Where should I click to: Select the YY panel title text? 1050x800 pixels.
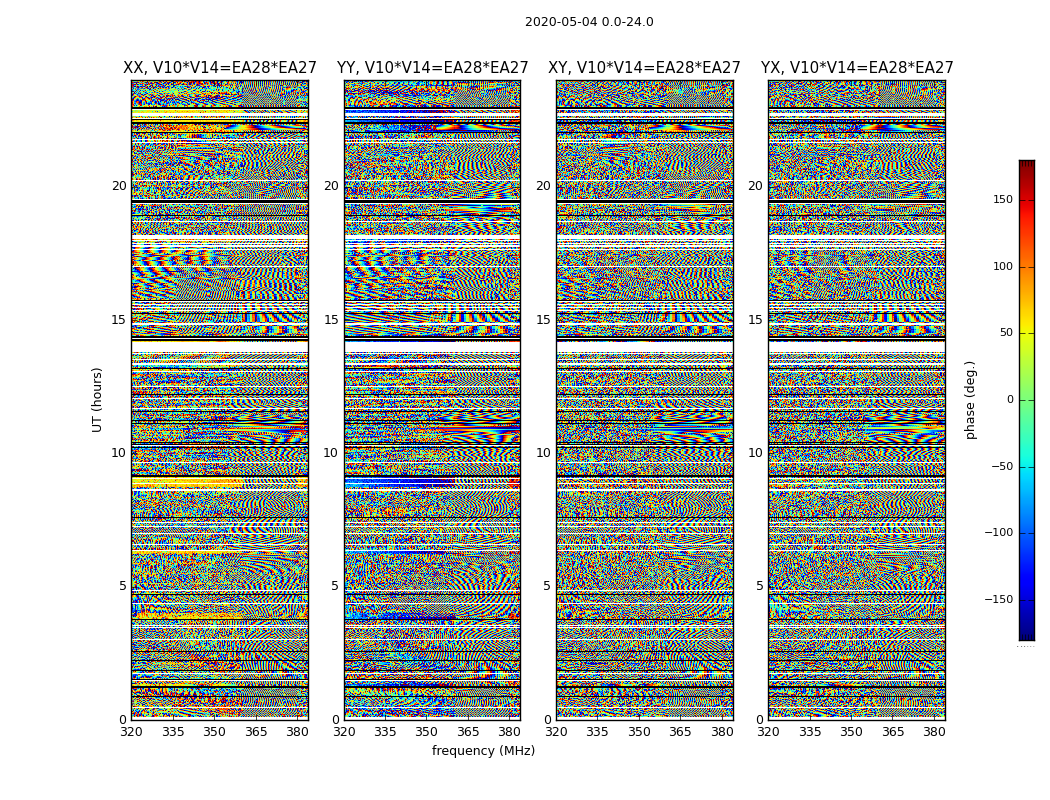coord(432,68)
